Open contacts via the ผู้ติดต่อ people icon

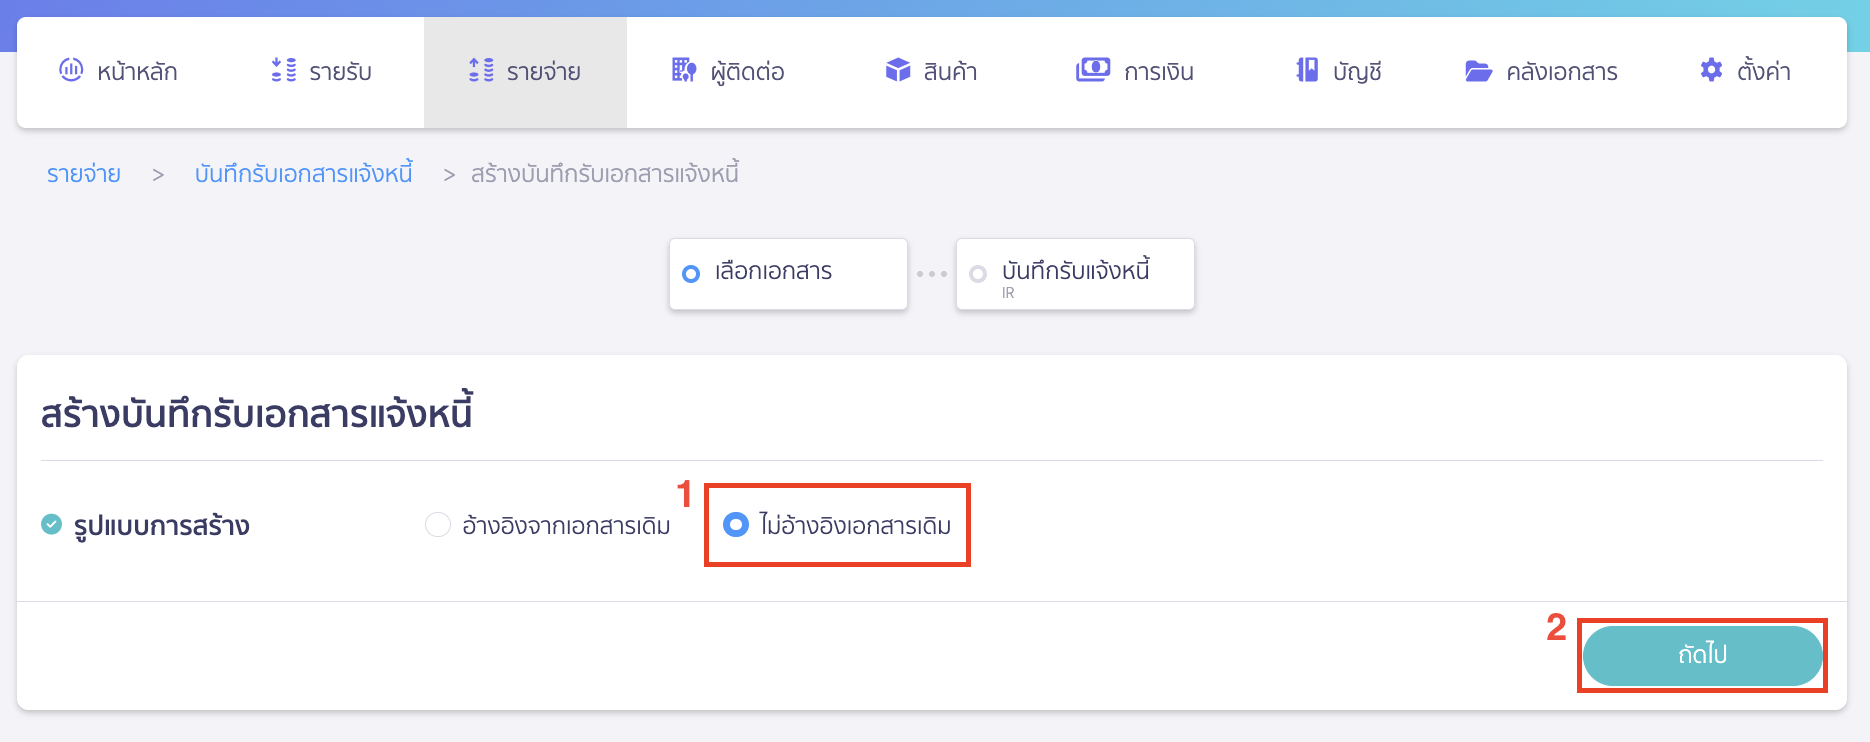tap(683, 70)
